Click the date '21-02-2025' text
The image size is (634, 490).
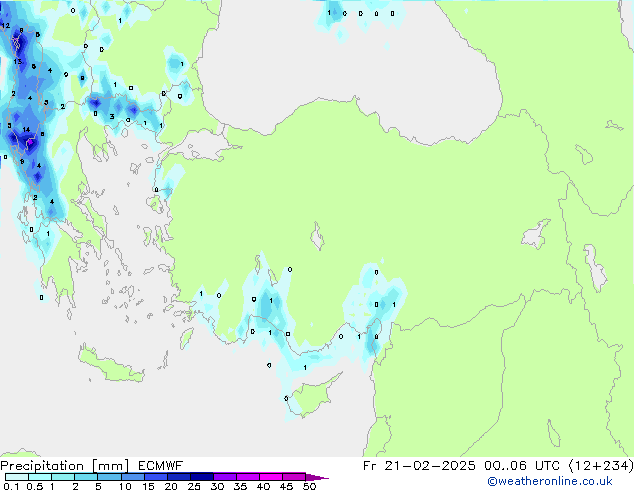point(429,466)
